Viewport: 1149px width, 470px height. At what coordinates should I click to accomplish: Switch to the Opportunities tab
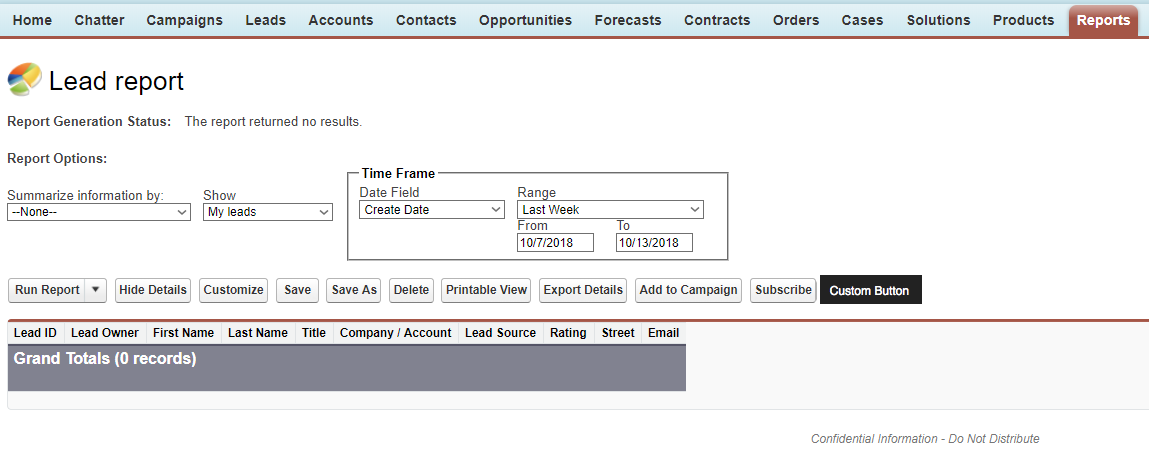click(x=525, y=20)
